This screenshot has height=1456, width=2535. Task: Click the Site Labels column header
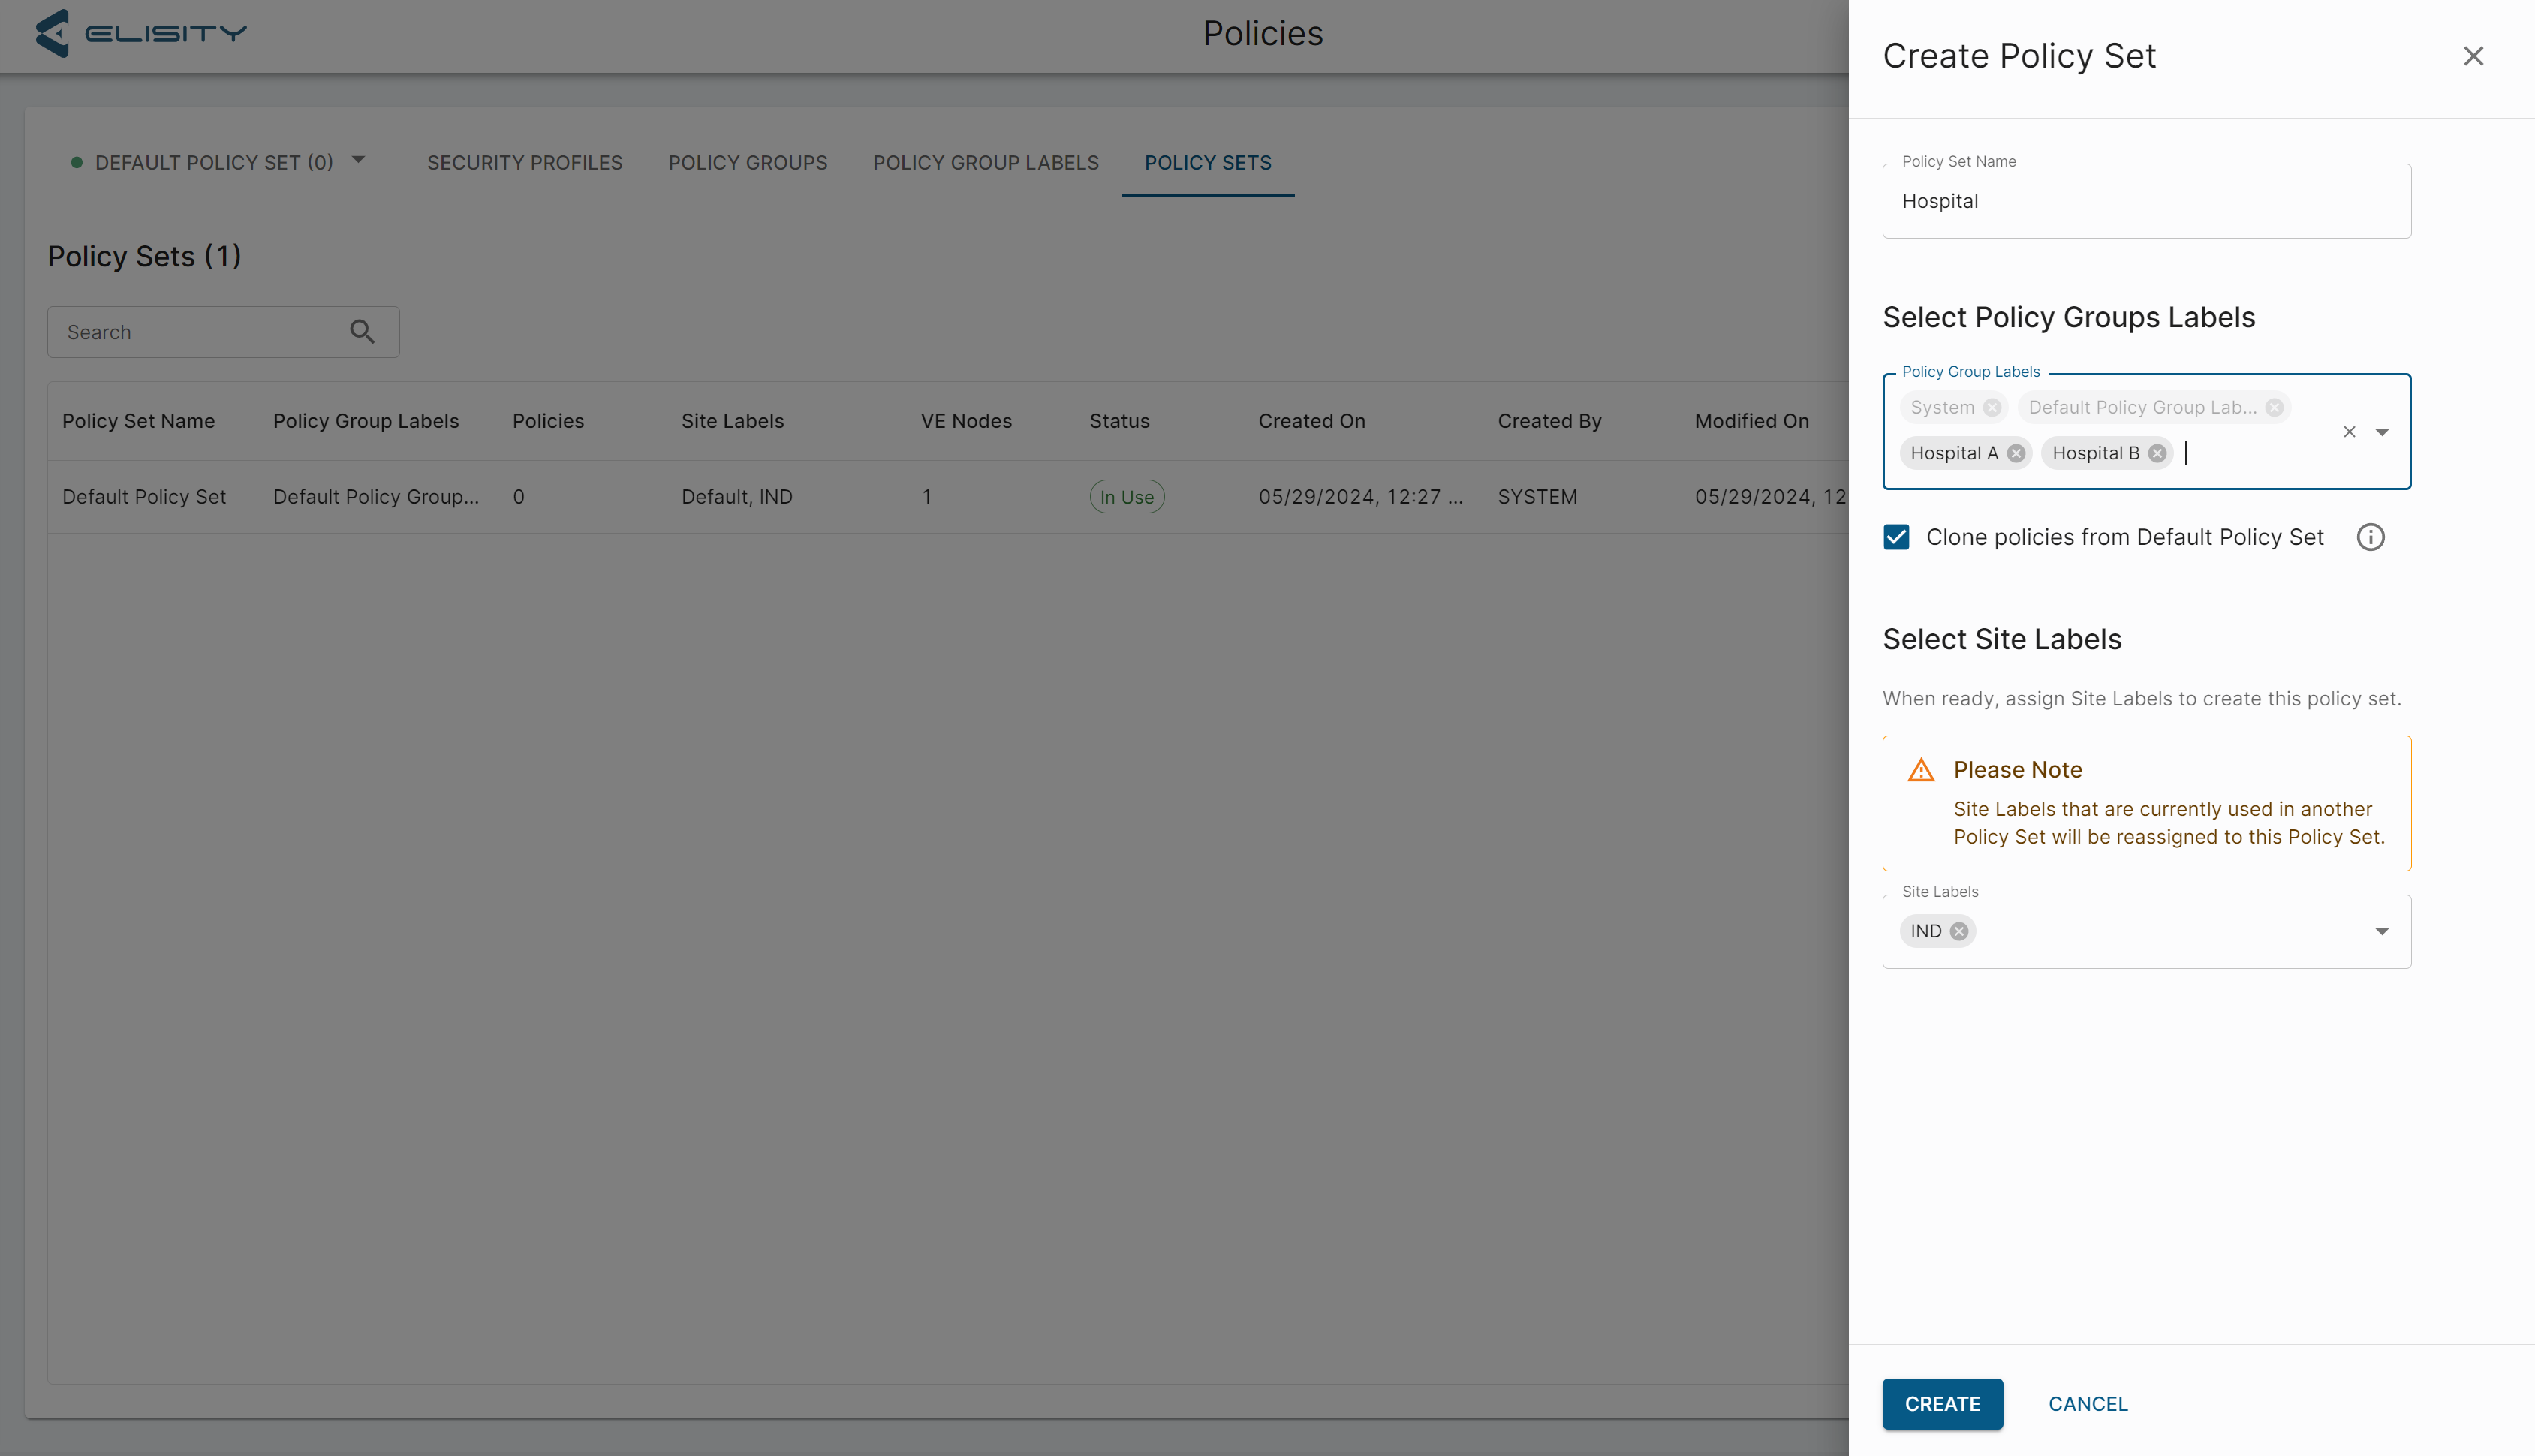tap(732, 421)
